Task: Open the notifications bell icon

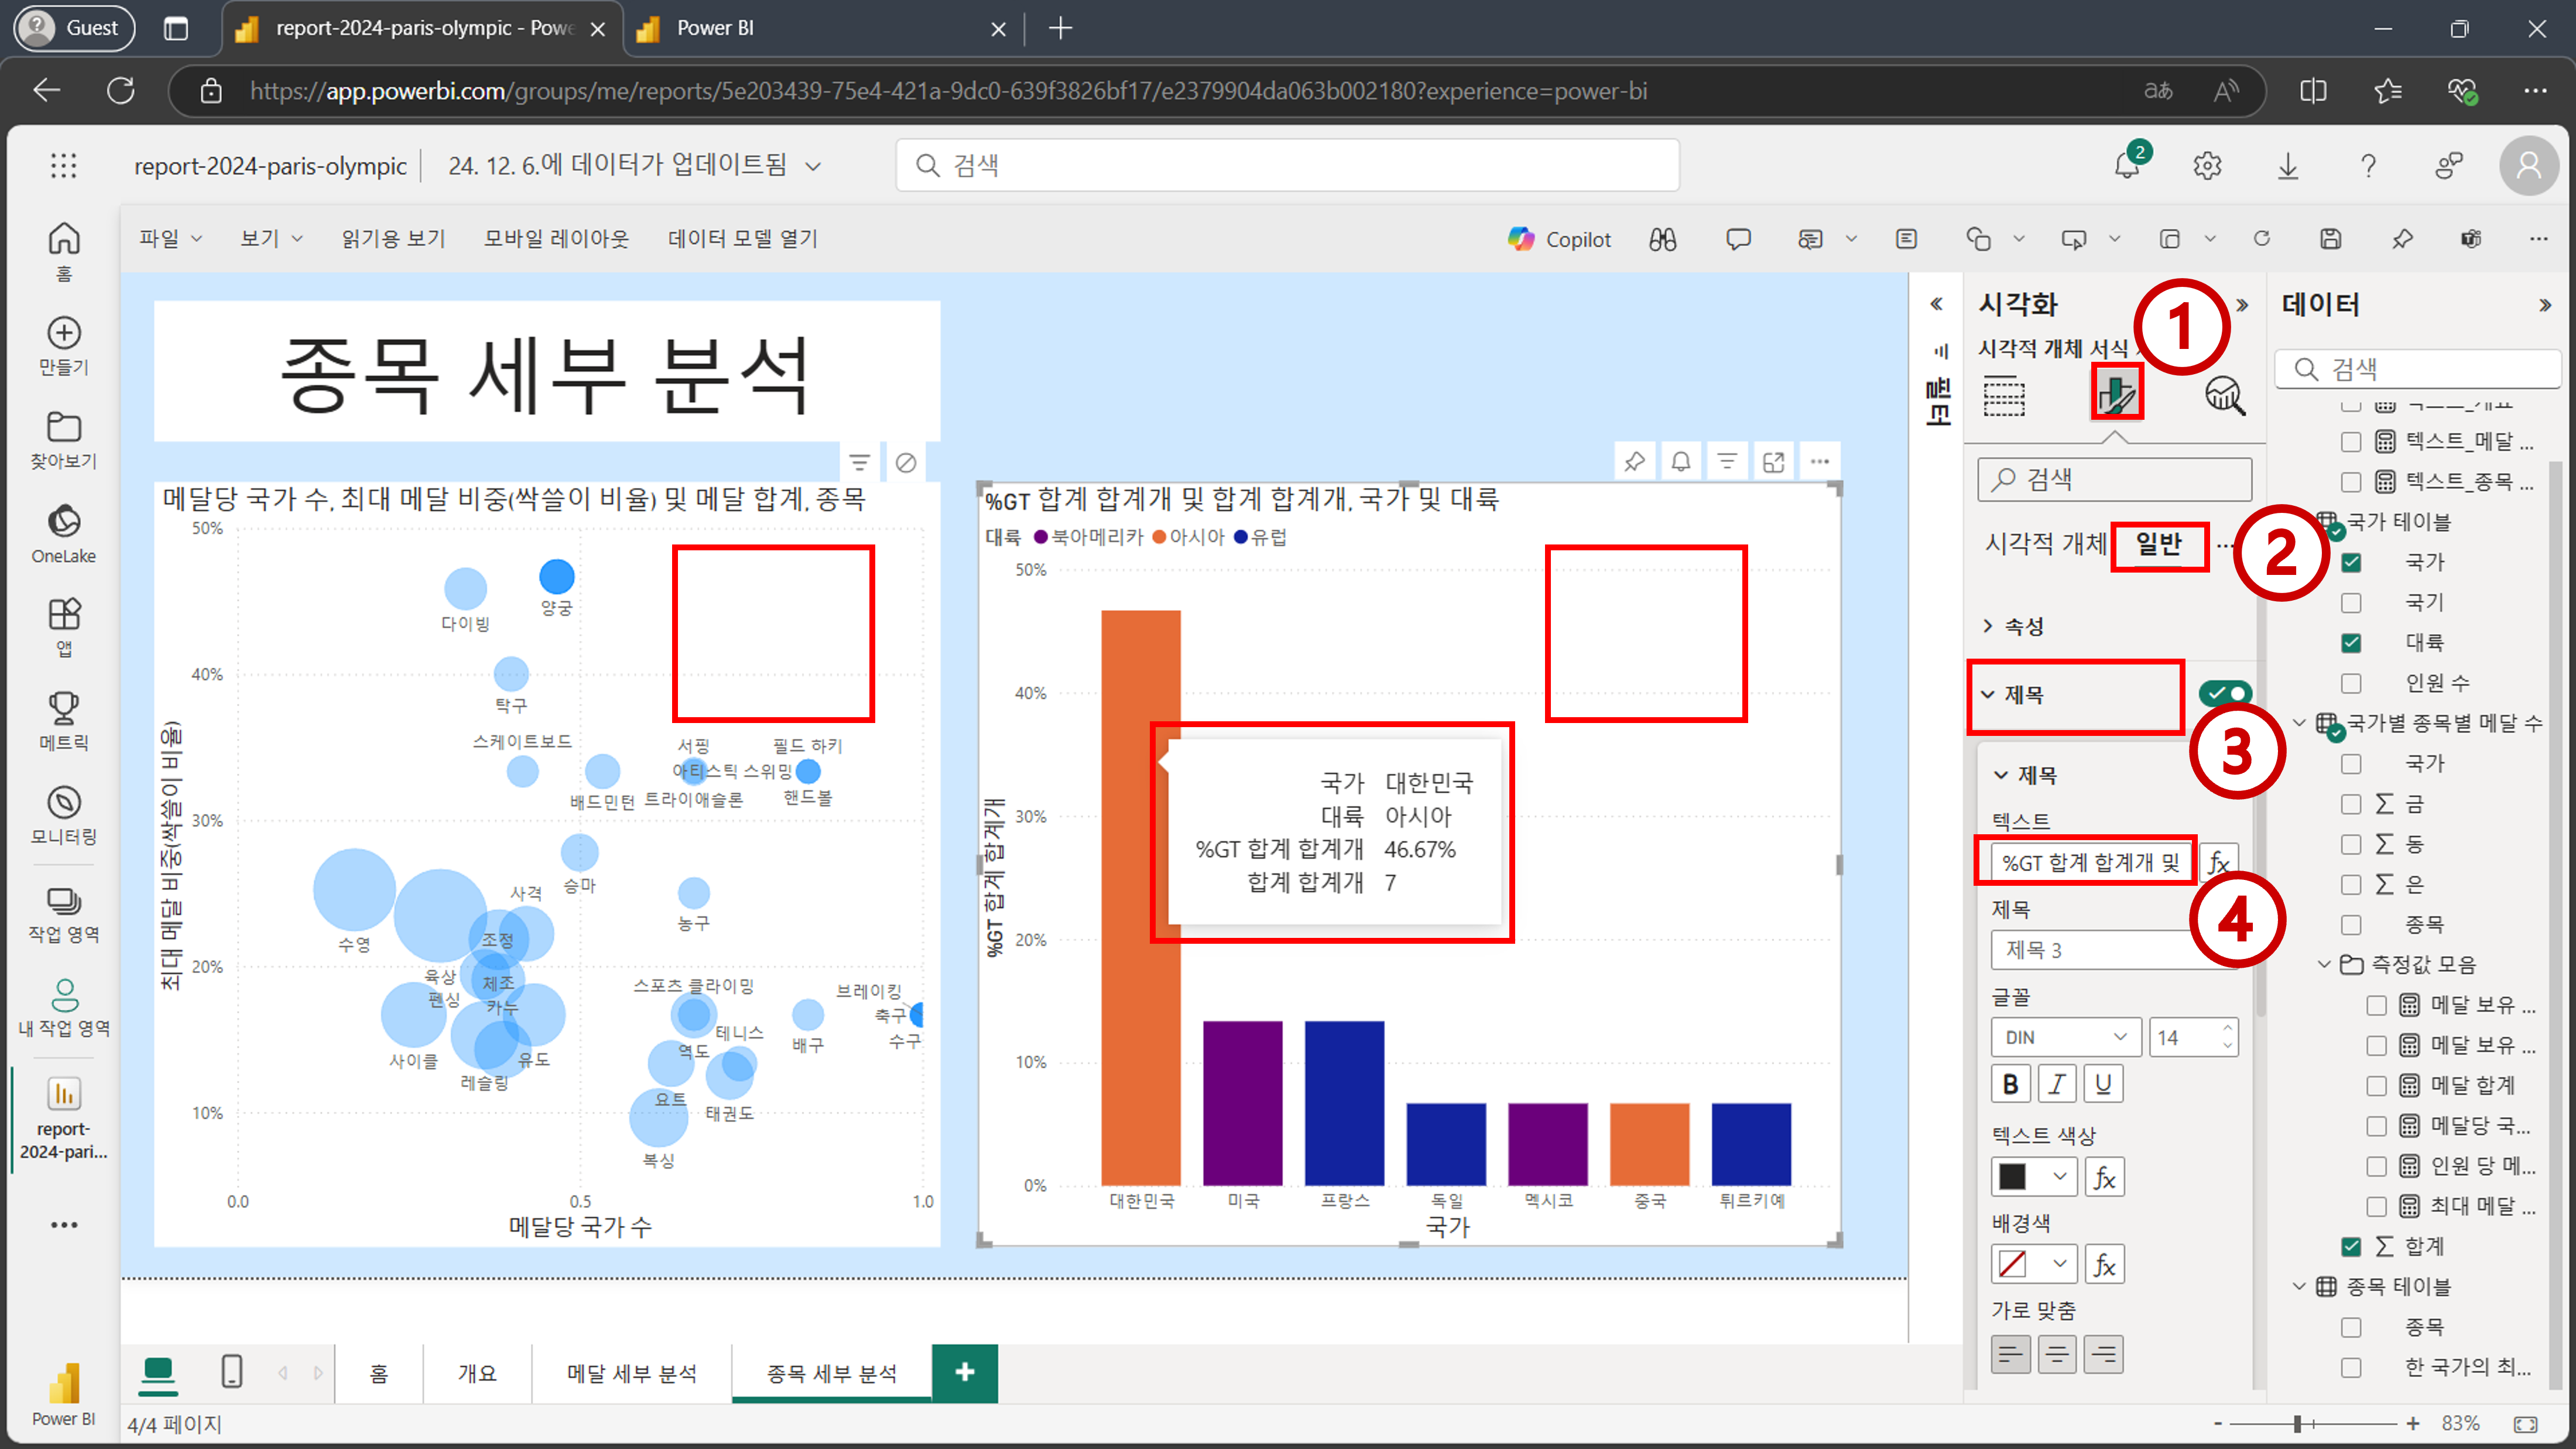Action: [x=2127, y=165]
